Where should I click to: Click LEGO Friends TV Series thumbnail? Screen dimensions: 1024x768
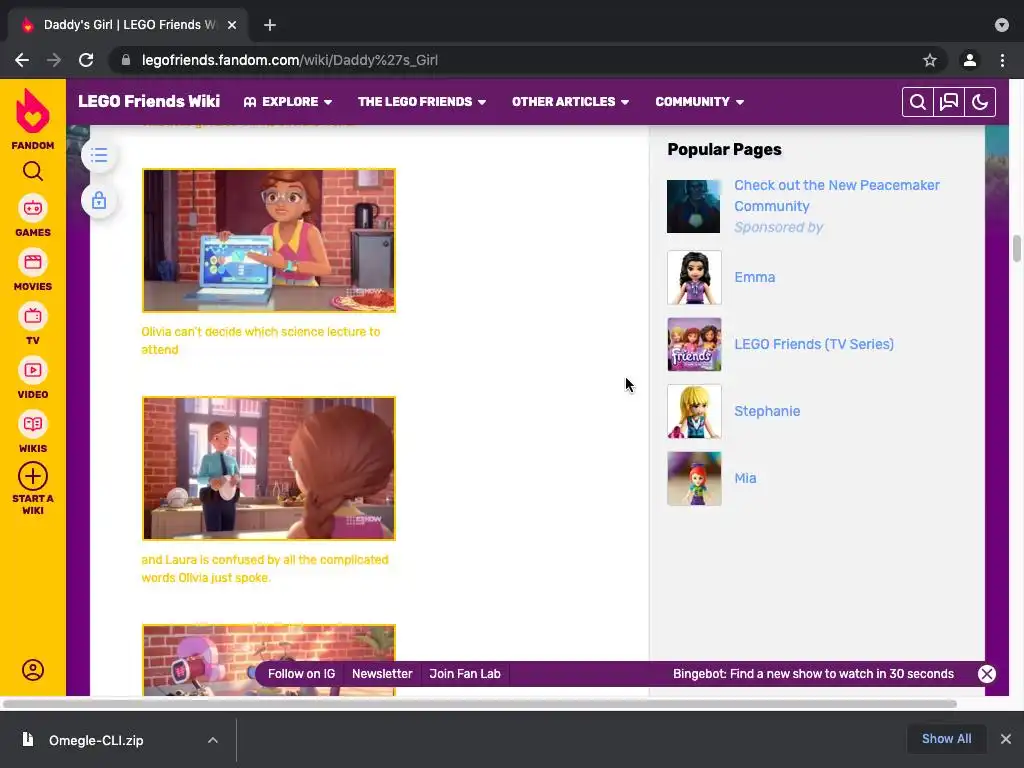click(694, 344)
